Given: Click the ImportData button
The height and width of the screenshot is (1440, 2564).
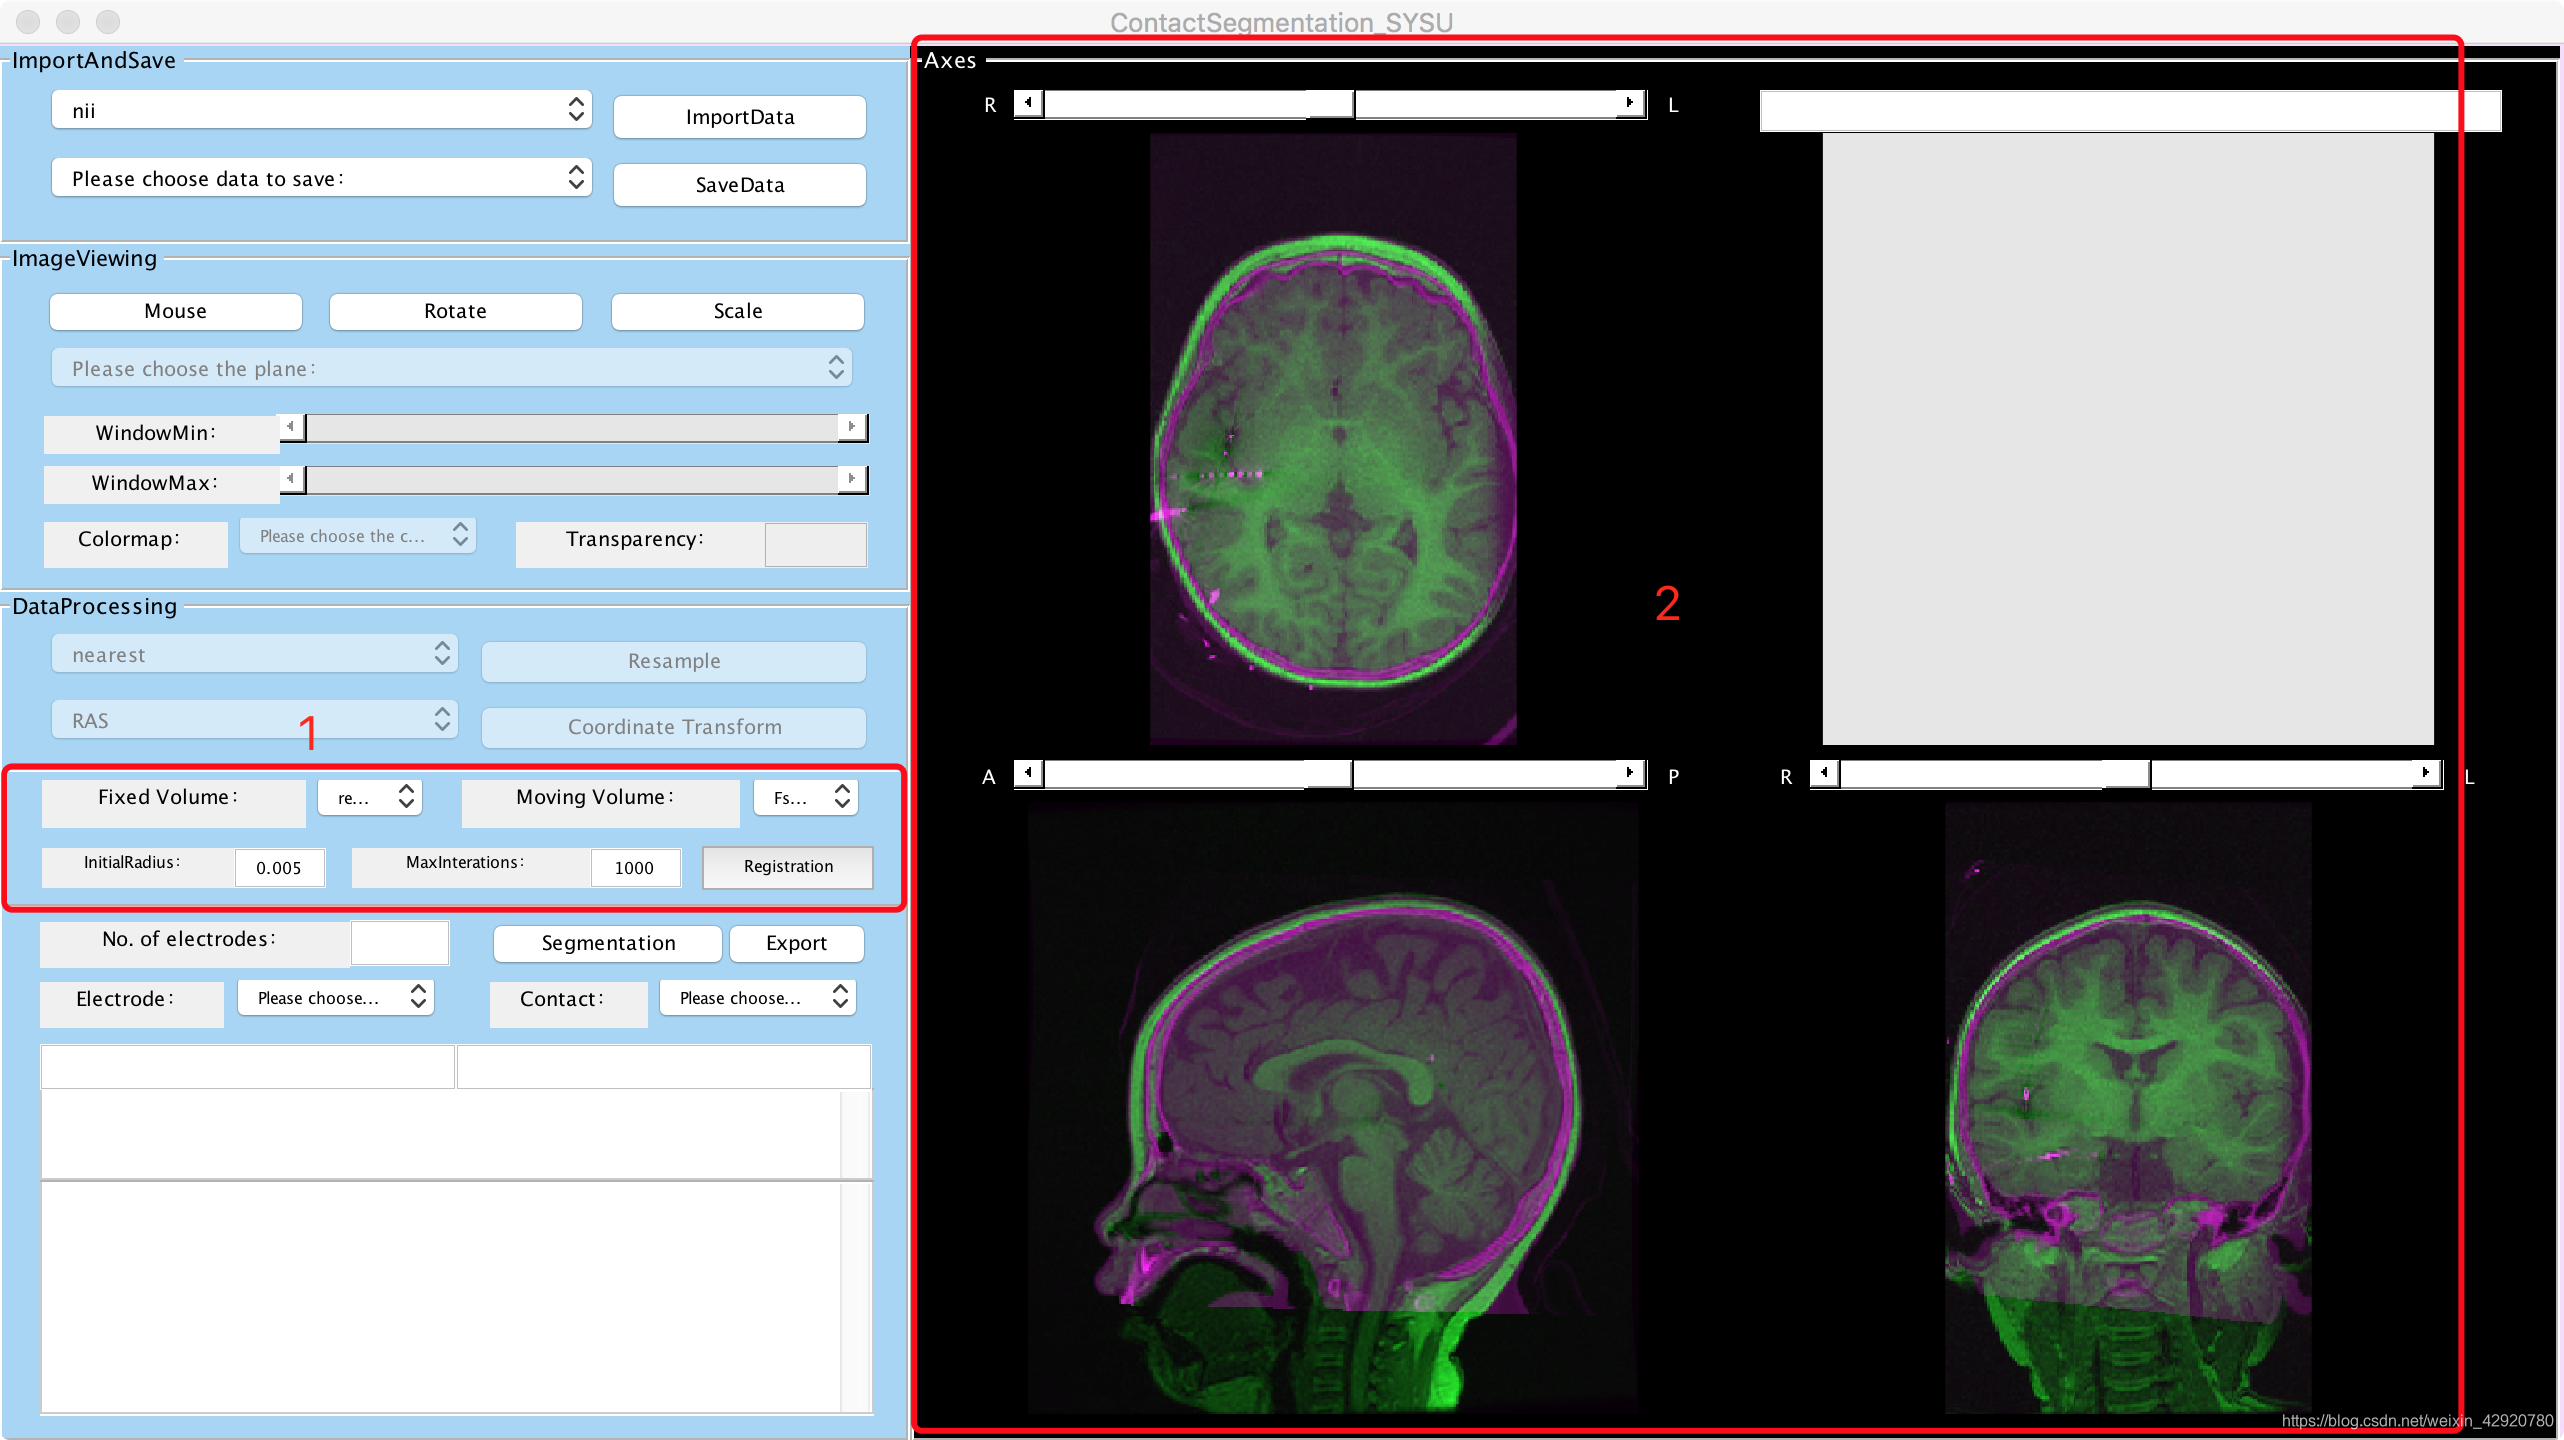Looking at the screenshot, I should pyautogui.click(x=739, y=117).
